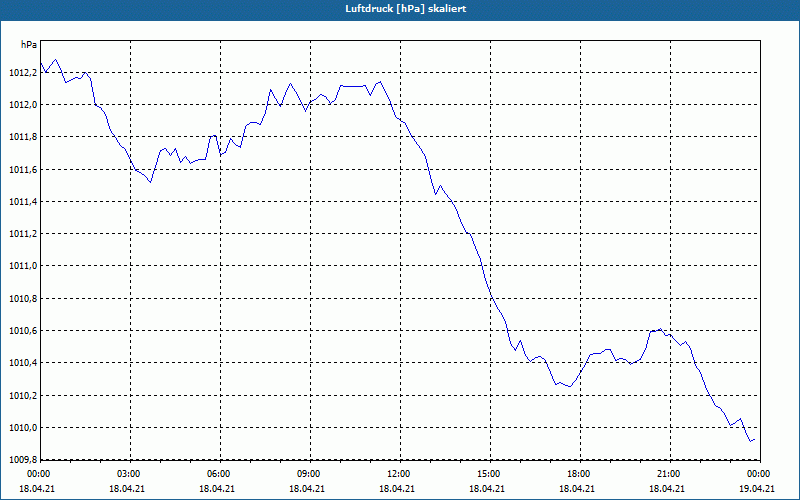The width and height of the screenshot is (800, 500).
Task: Click the 03:00 time axis label
Action: pyautogui.click(x=131, y=474)
